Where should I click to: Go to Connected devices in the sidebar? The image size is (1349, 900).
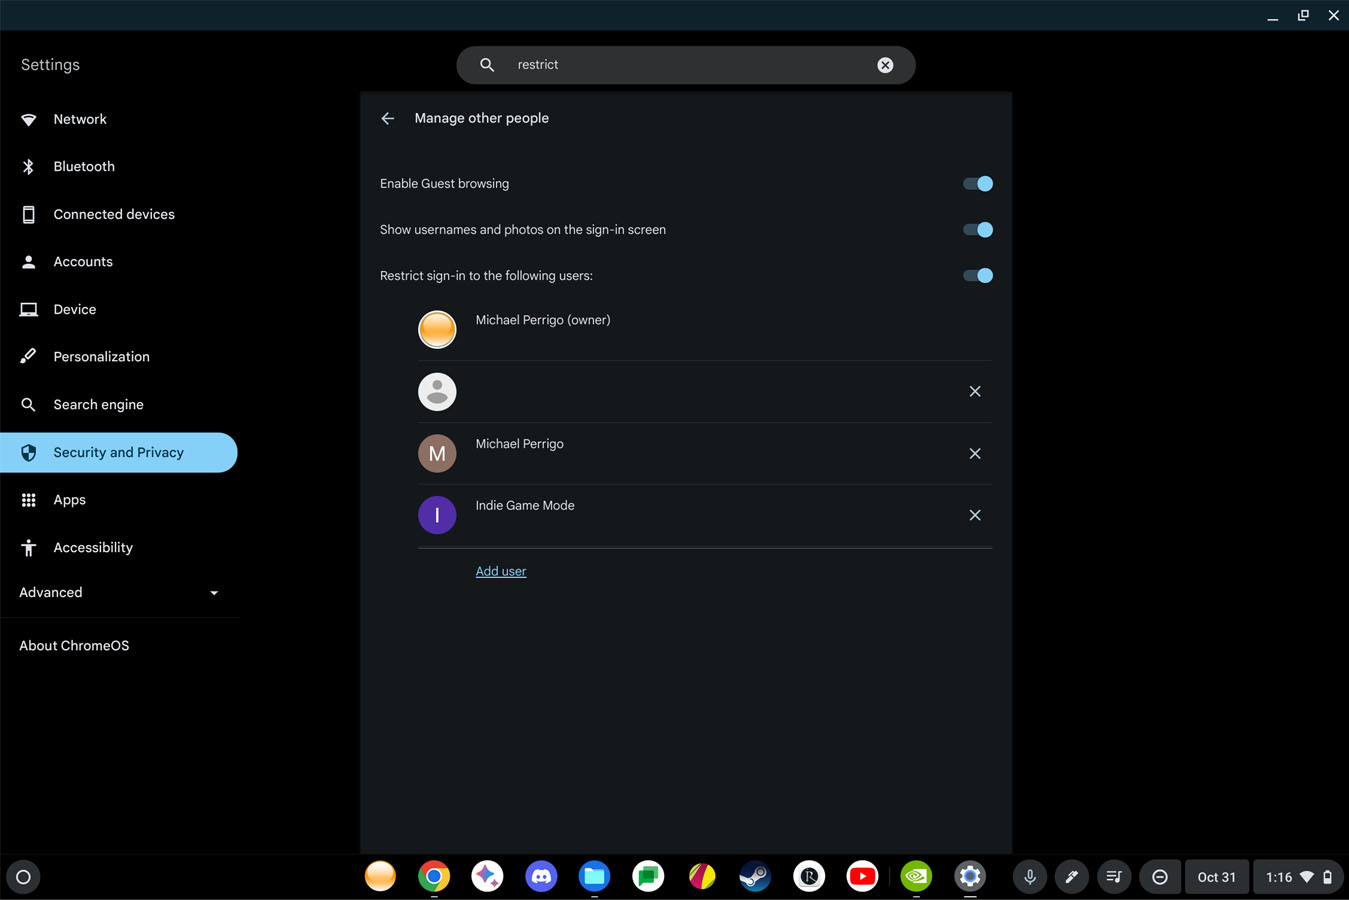[119, 214]
